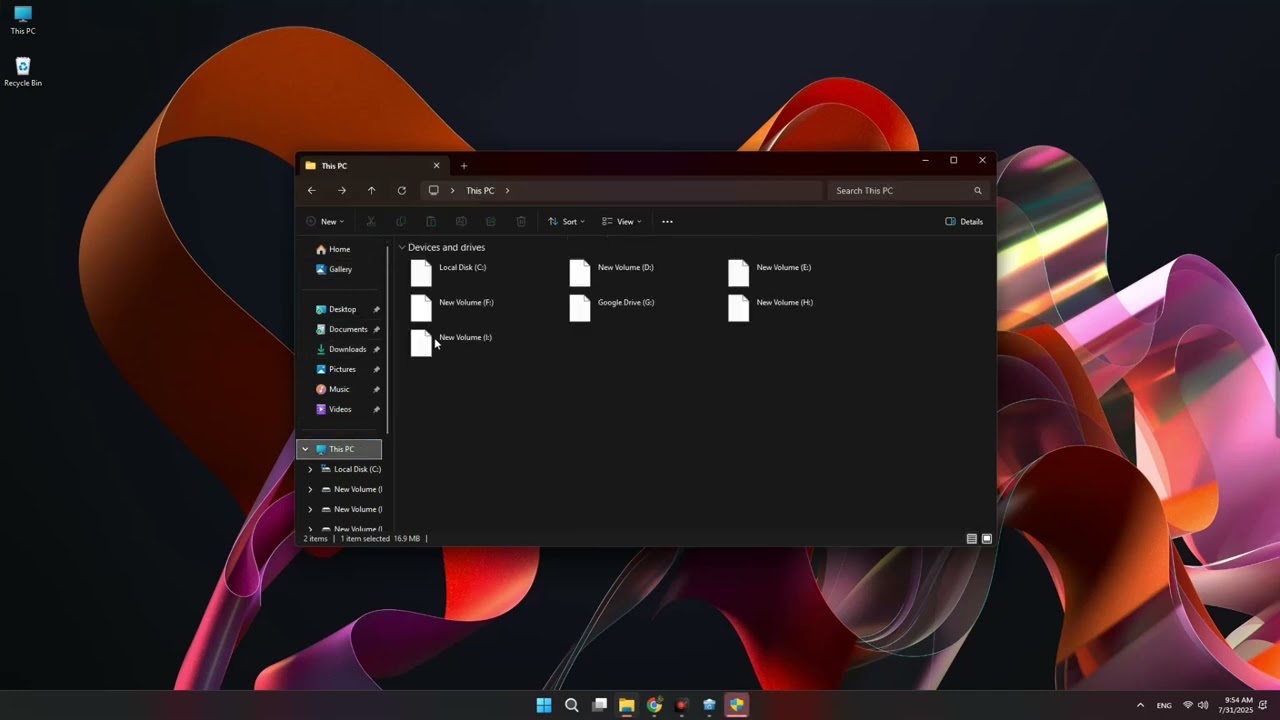Go forward using the Forward arrow

pos(342,190)
